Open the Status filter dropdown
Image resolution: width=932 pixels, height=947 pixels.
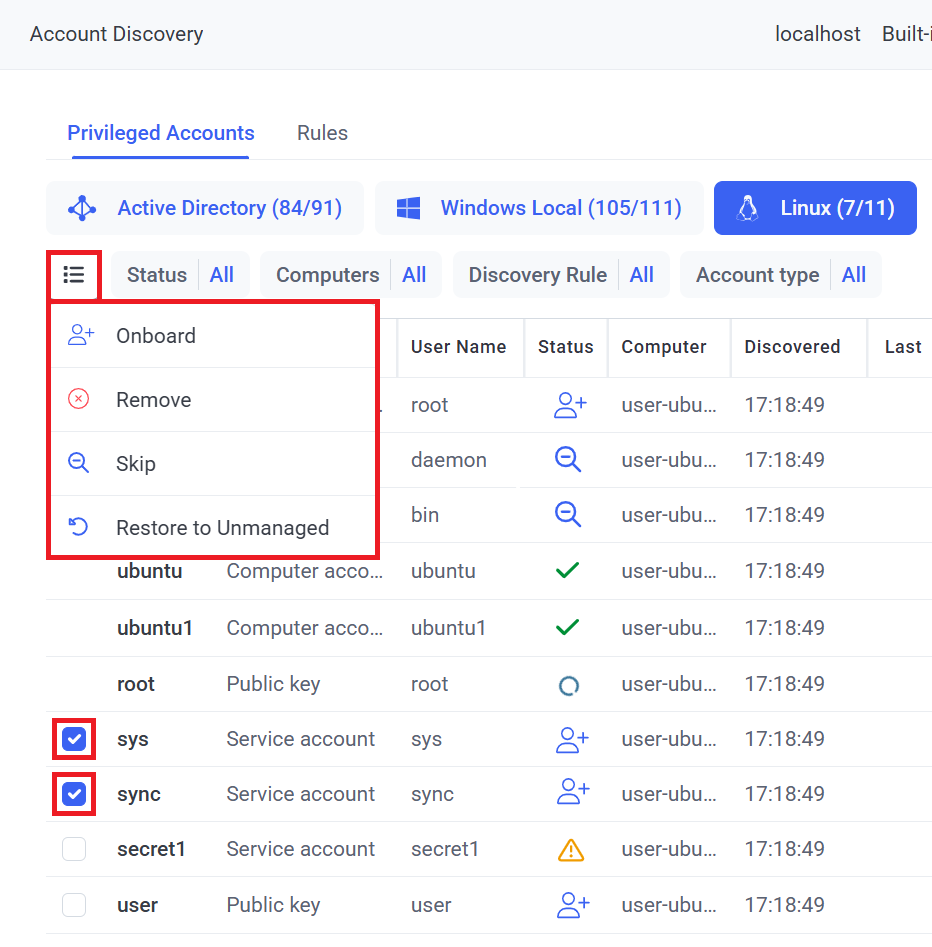coord(180,275)
